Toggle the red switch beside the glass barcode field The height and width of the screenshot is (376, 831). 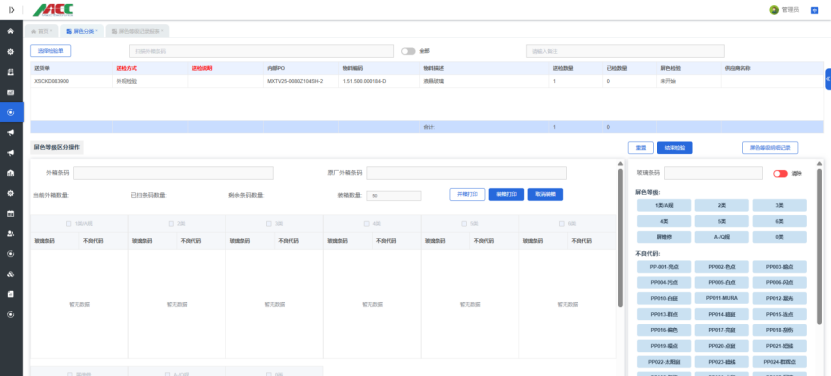tap(780, 173)
